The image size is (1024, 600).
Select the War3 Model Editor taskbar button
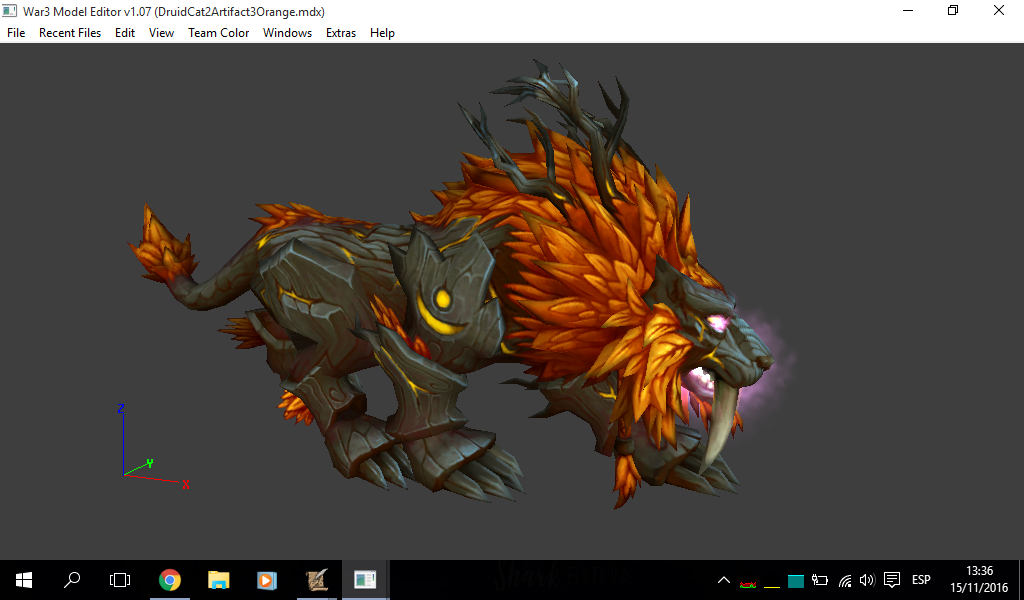(x=365, y=580)
